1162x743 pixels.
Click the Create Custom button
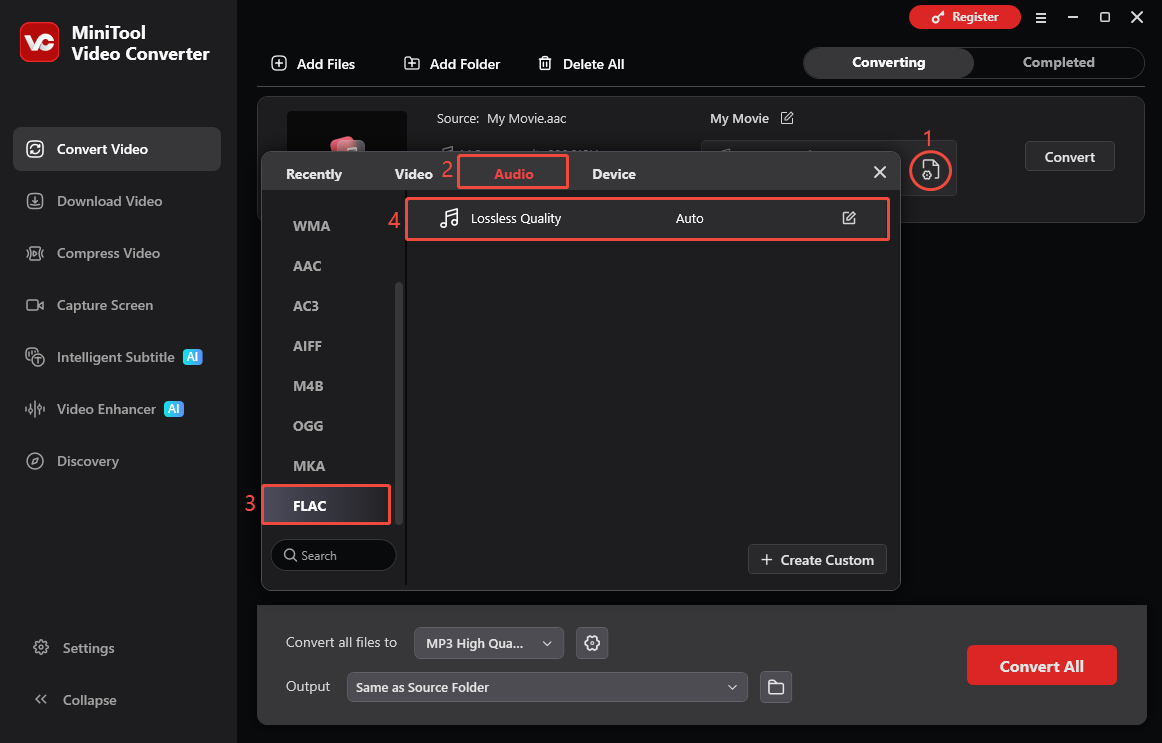point(817,560)
